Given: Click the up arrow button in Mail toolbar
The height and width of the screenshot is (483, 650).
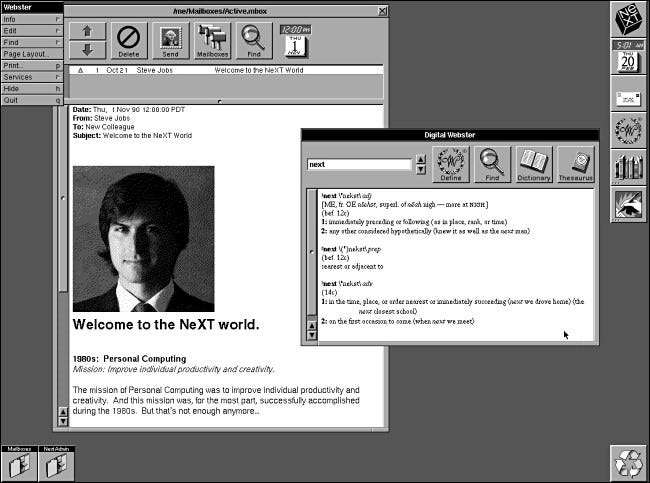Looking at the screenshot, I should coord(87,31).
